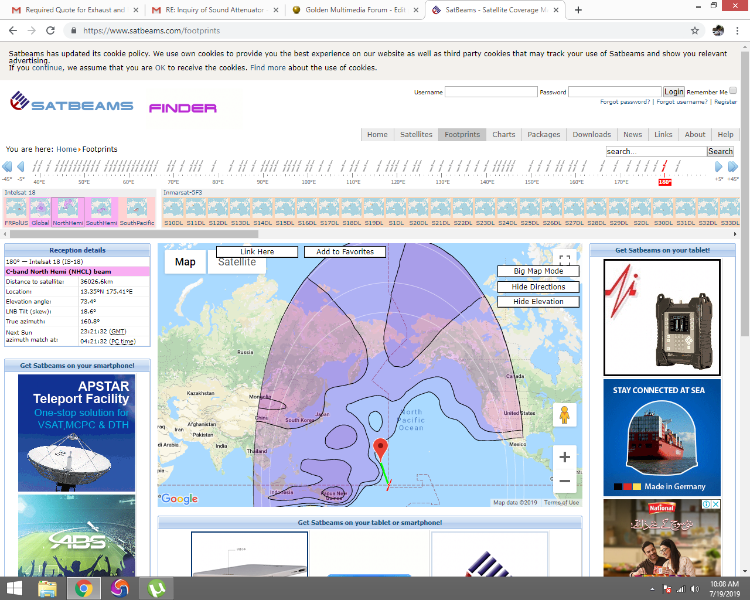This screenshot has width=750, height=600.
Task: Open the S10DL Inmarsat beam thumbnail
Action: coord(173,212)
